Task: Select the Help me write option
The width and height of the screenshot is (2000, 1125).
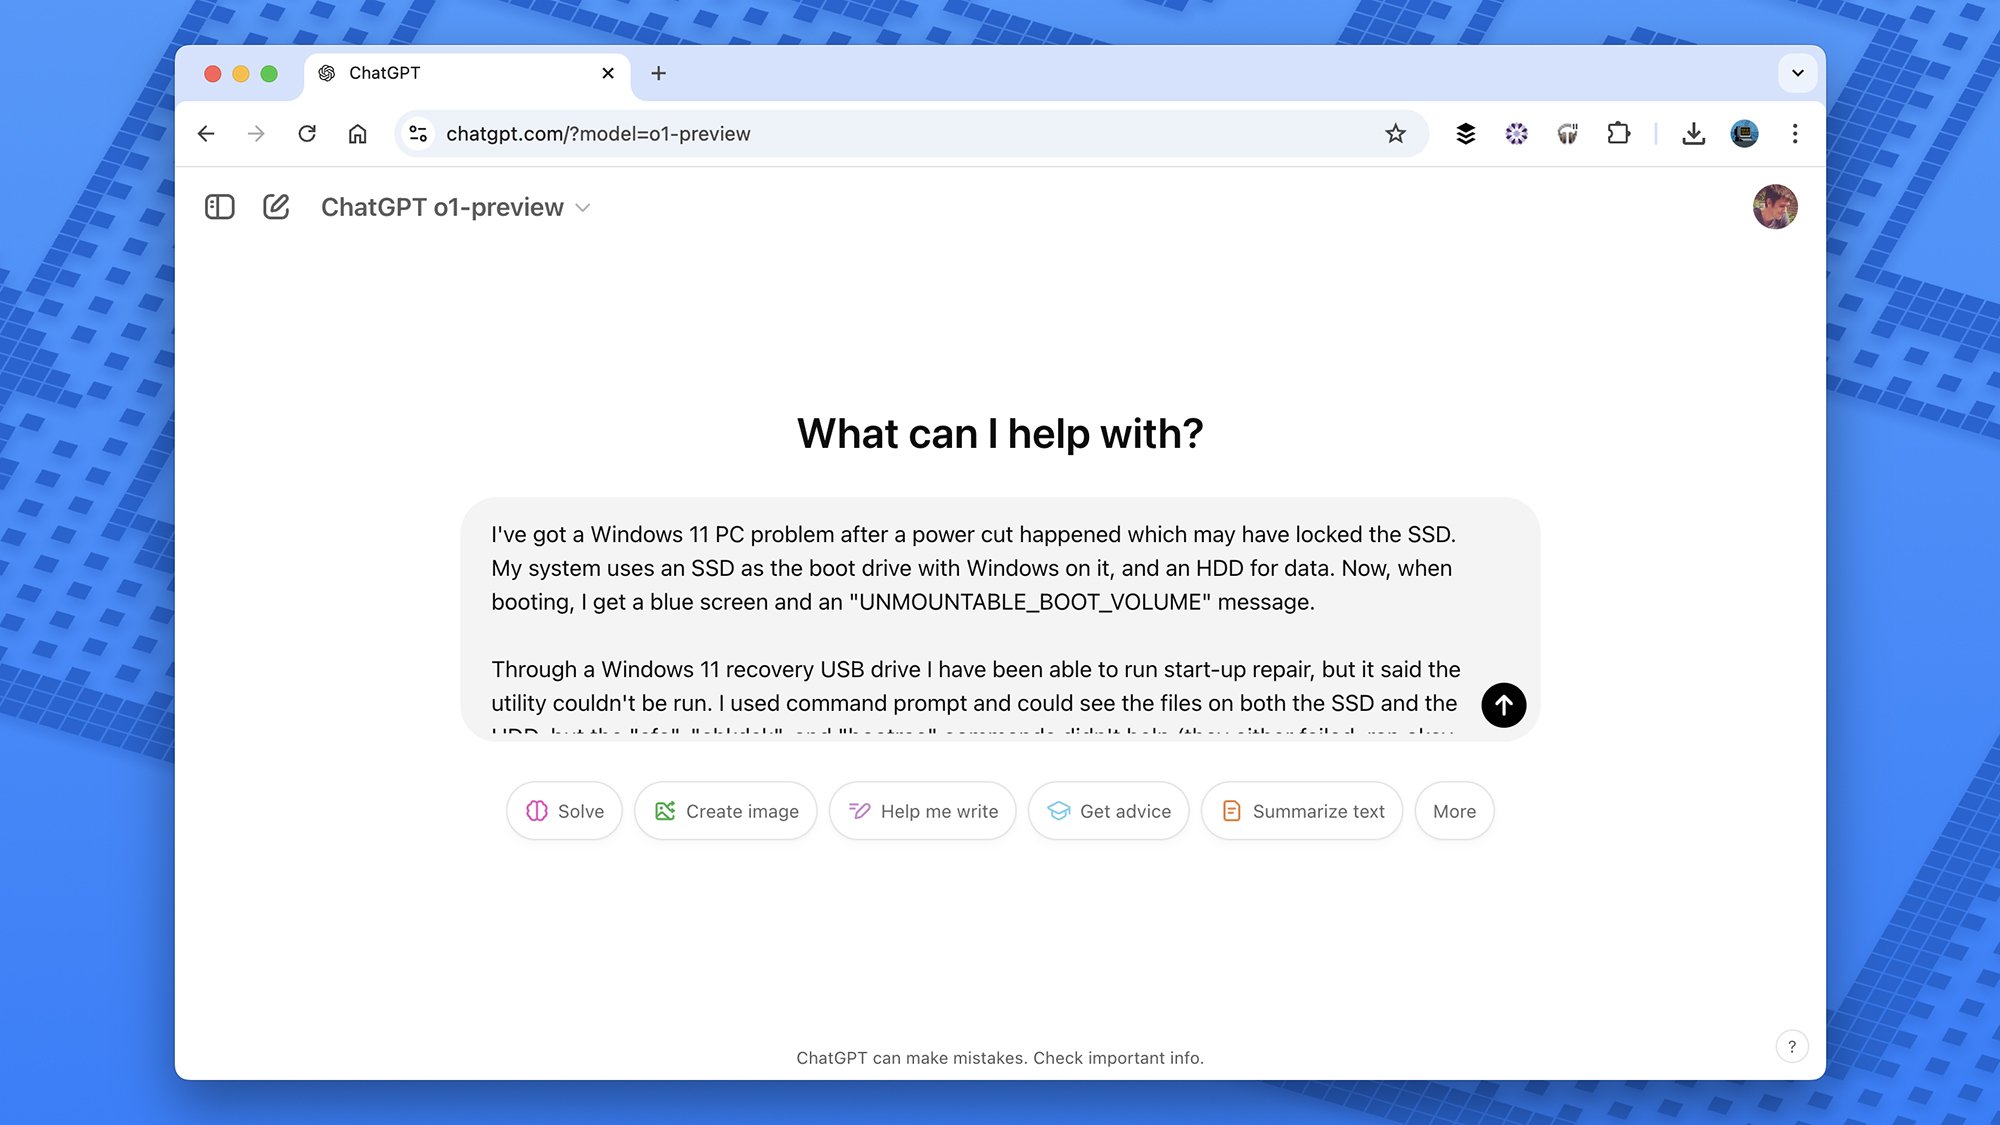Action: pos(921,811)
